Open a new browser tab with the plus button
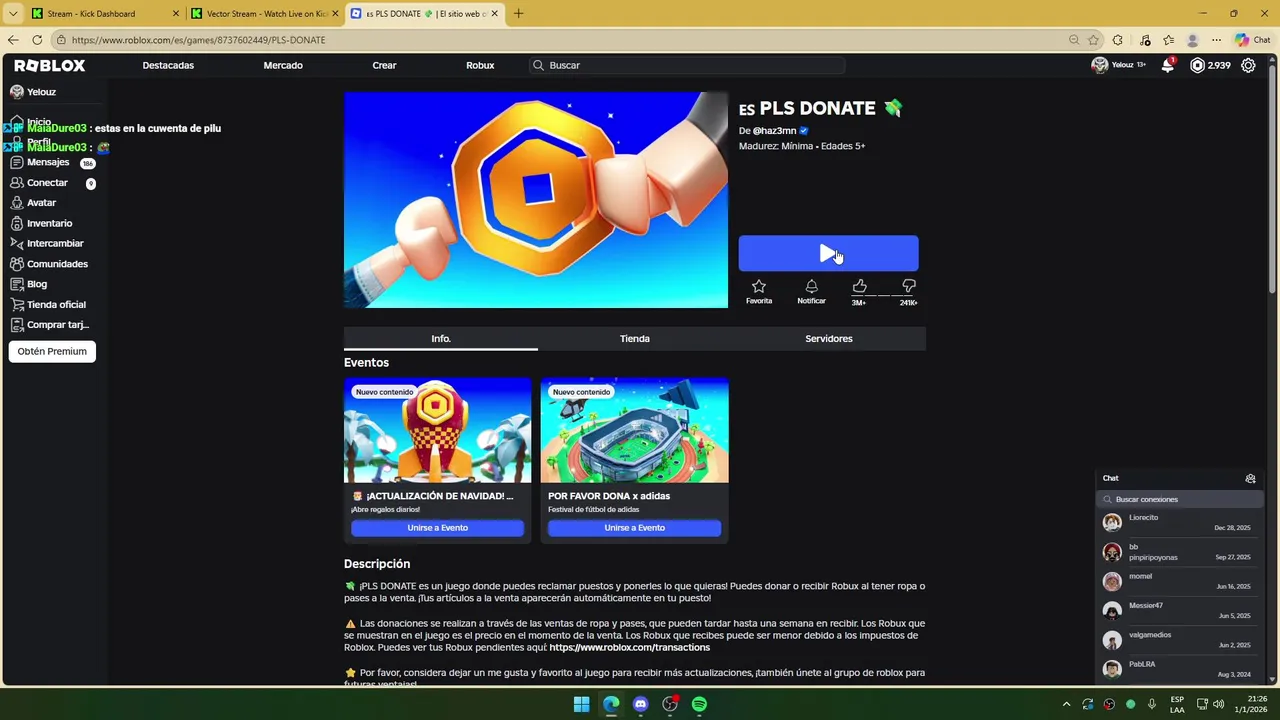Screen dimensions: 1280x720 [518, 14]
